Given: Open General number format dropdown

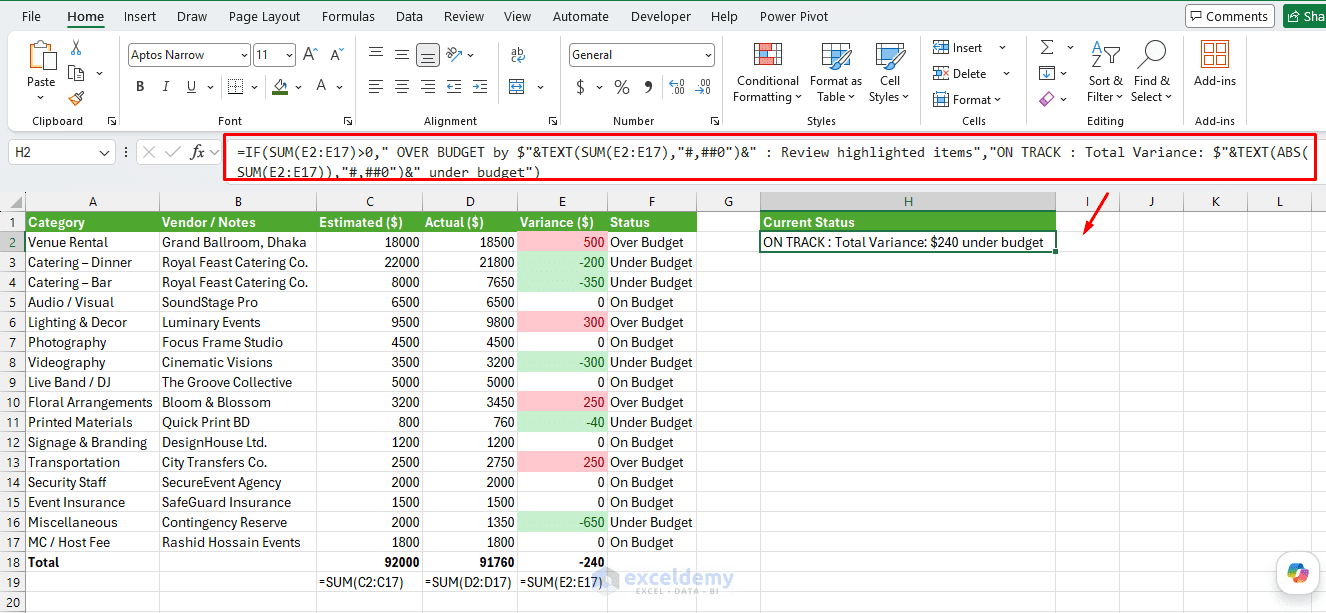Looking at the screenshot, I should (708, 55).
